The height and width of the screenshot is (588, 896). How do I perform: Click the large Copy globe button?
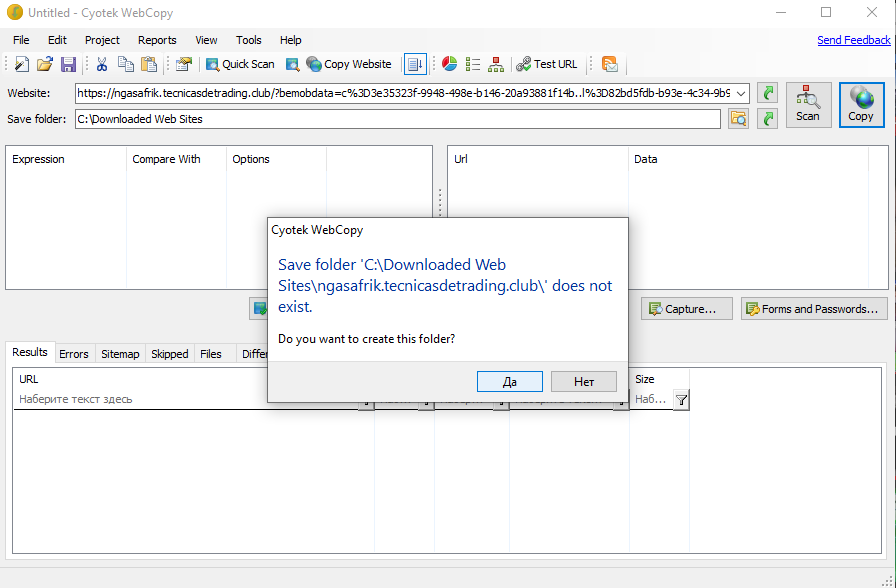pos(861,105)
